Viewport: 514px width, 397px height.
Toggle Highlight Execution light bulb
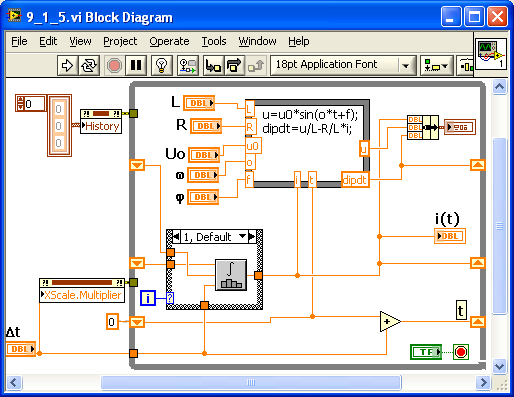pyautogui.click(x=162, y=65)
